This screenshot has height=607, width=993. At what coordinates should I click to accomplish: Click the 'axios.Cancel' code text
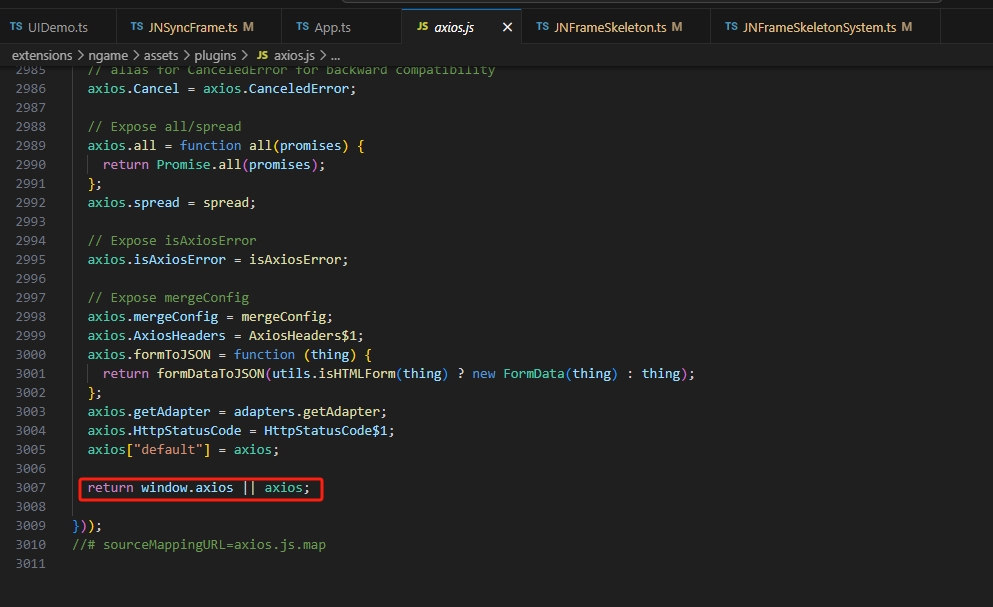(134, 89)
